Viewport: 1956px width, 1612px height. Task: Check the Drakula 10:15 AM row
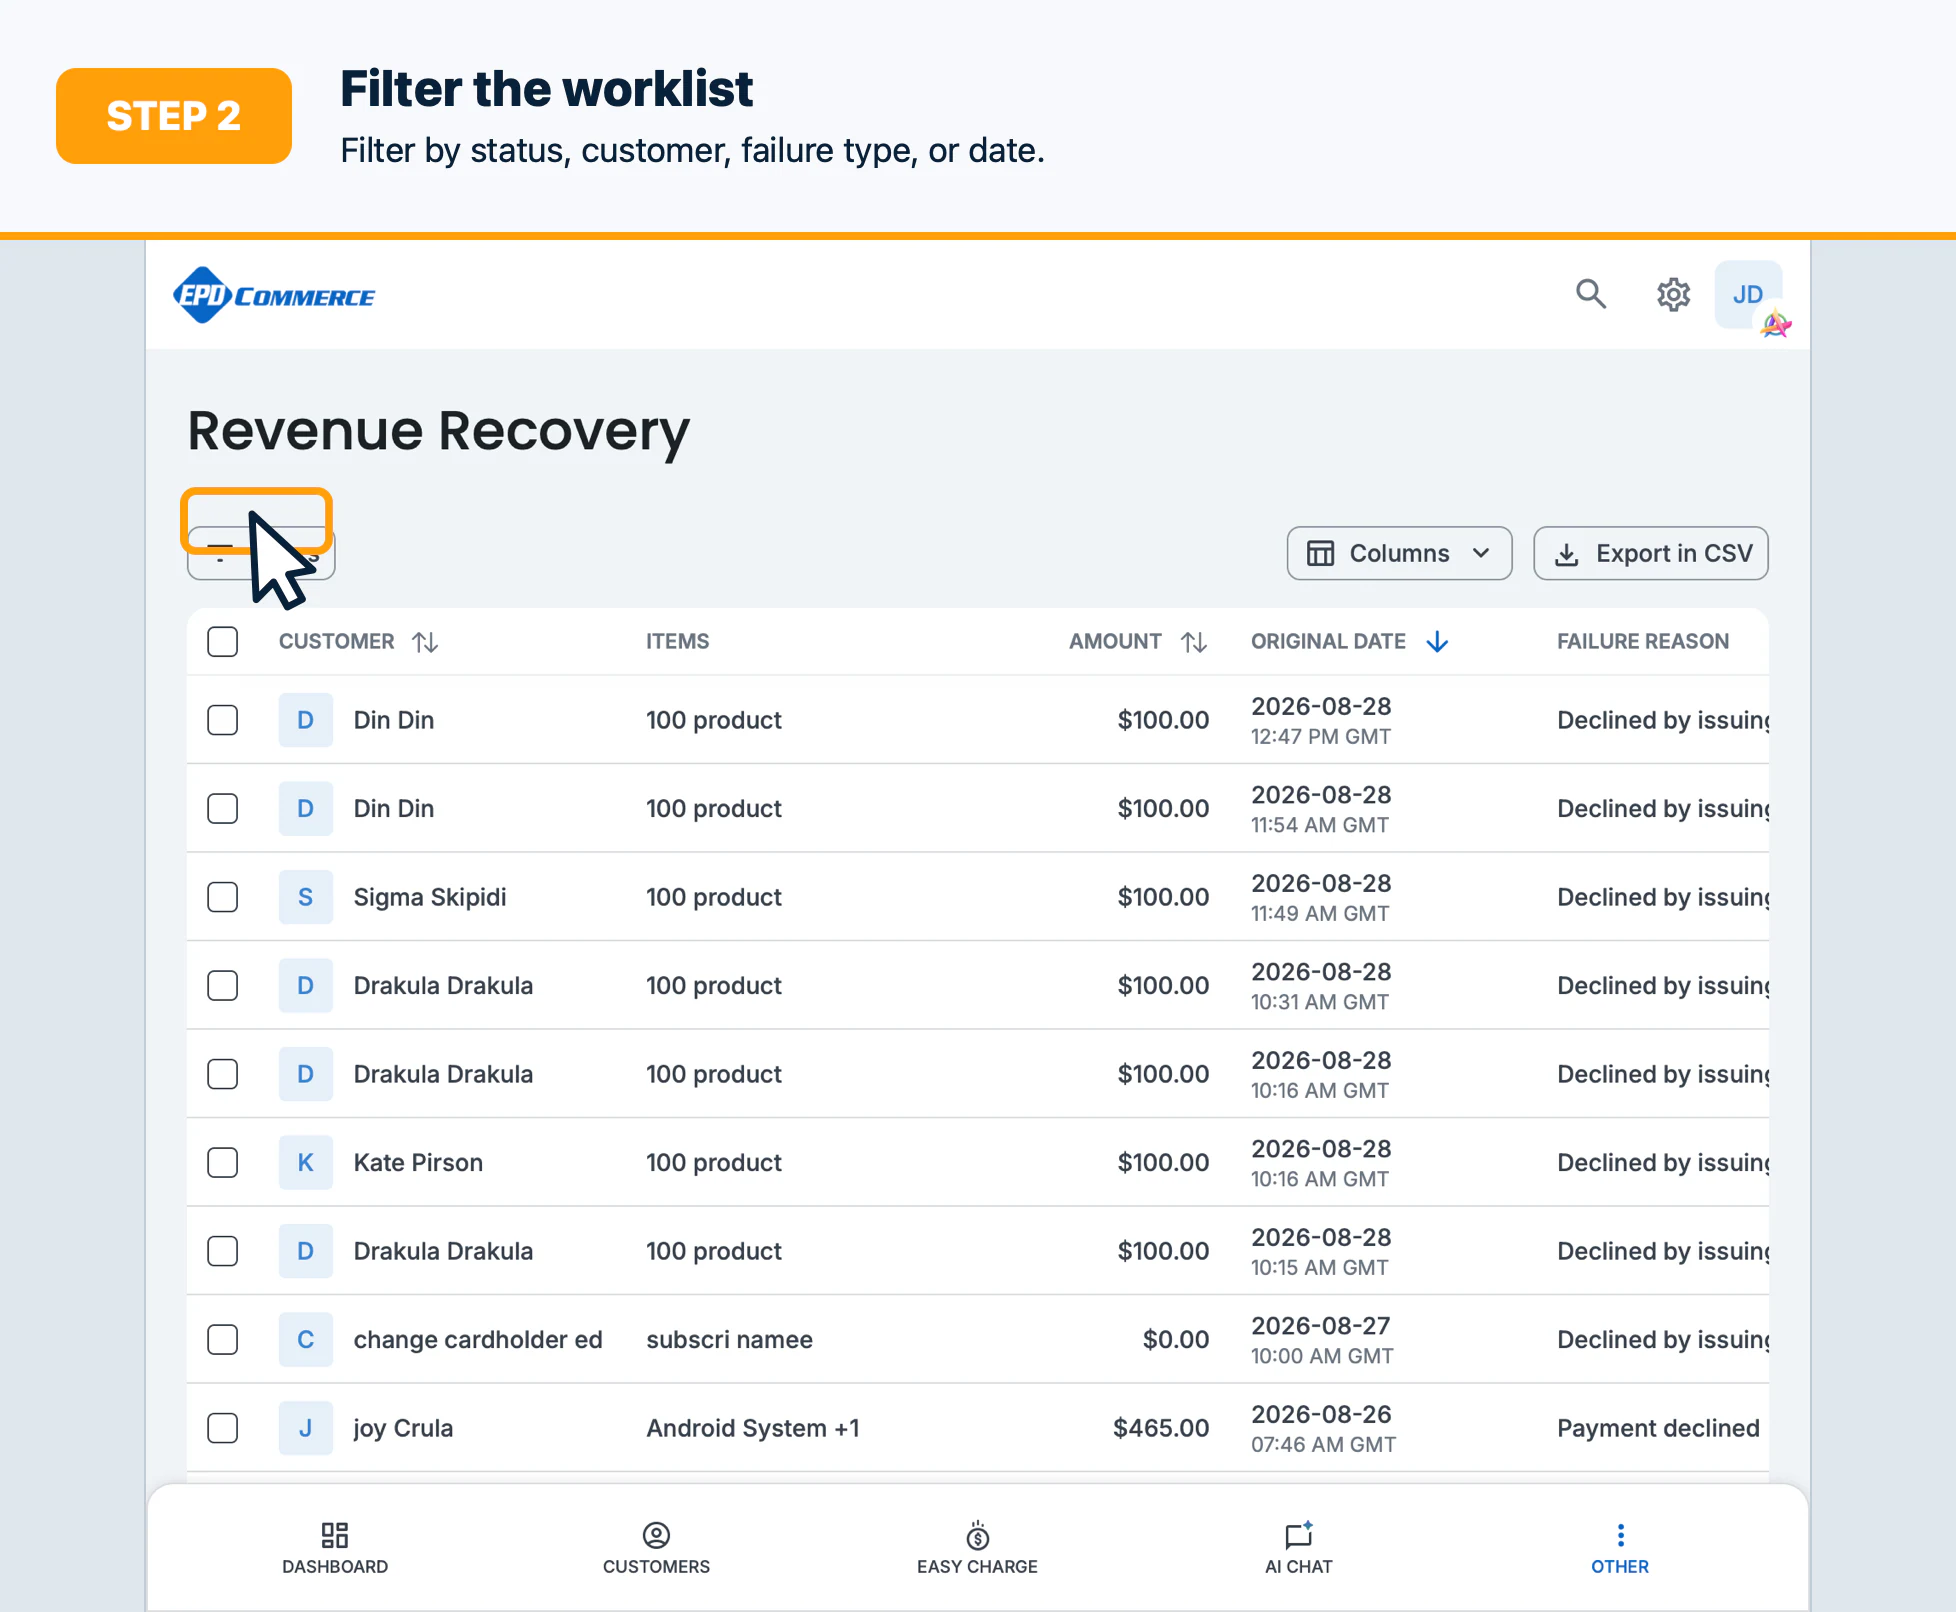coord(223,1251)
